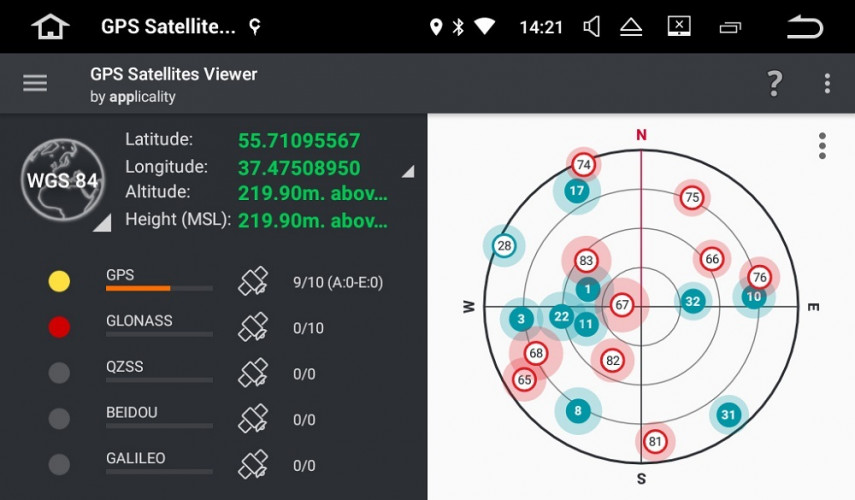Expand the coordinates format dropdown arrow
855x500 pixels.
(407, 172)
